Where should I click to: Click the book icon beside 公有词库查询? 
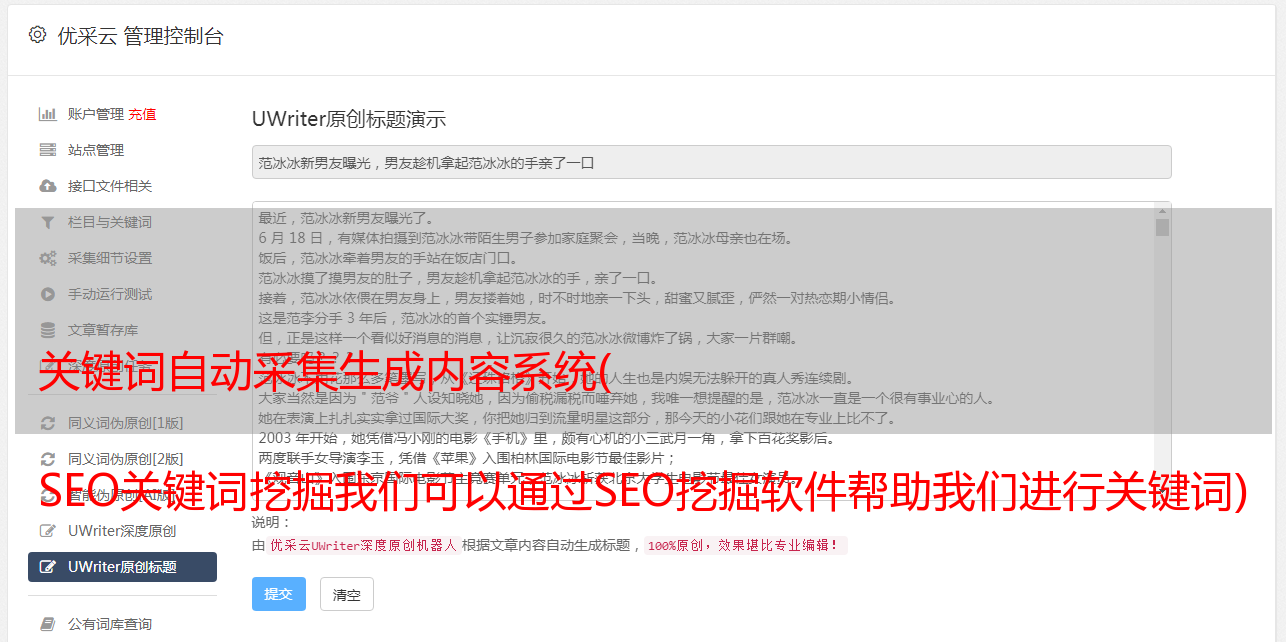(x=47, y=624)
